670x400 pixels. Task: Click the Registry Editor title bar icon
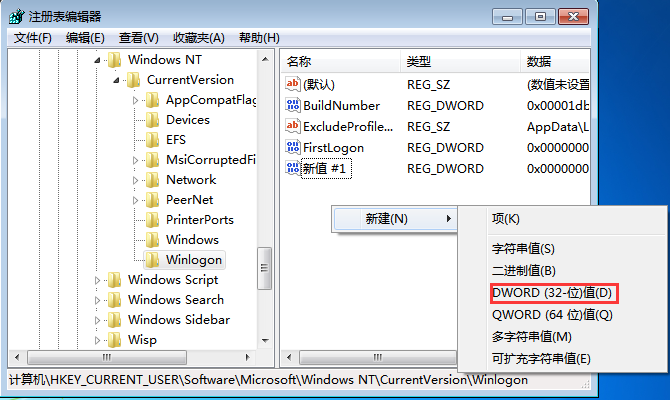17,17
